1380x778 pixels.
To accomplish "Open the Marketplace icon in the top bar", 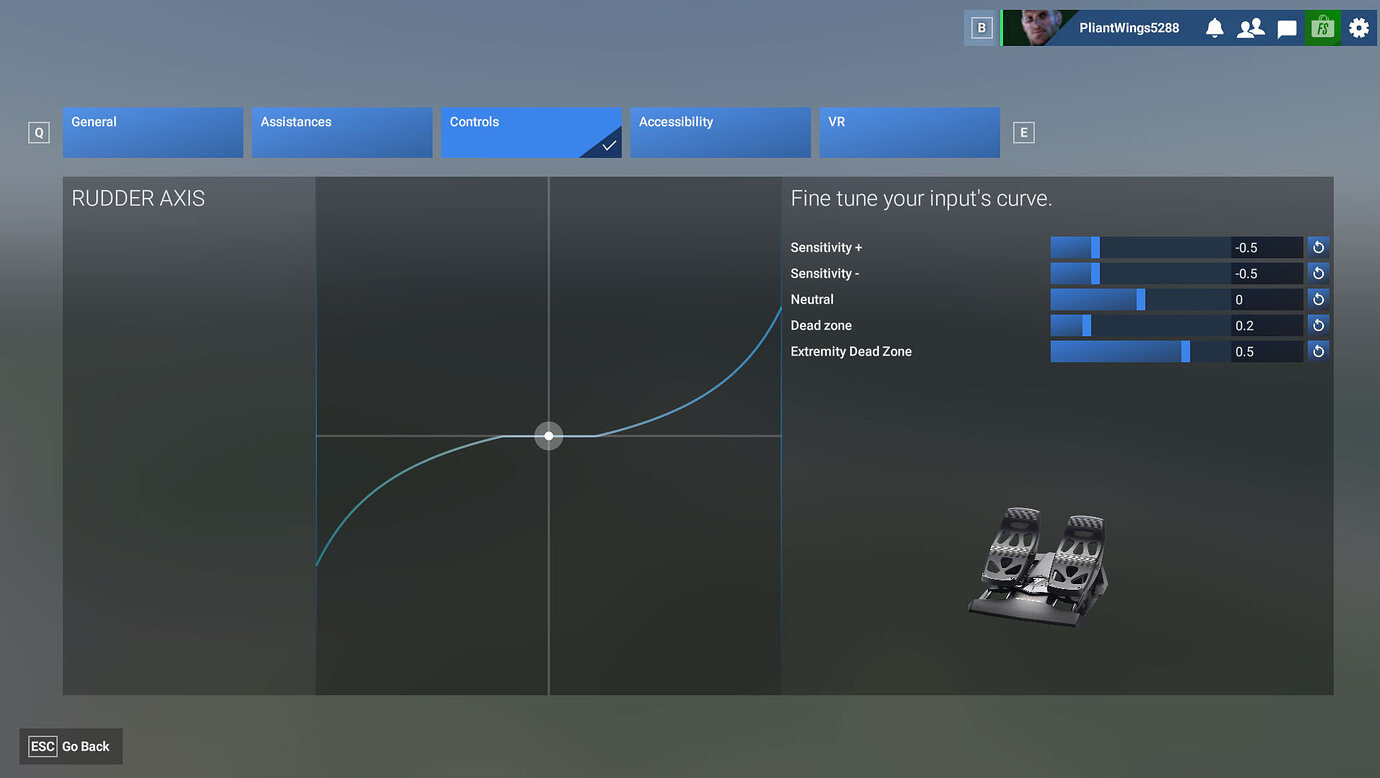I will point(1322,27).
